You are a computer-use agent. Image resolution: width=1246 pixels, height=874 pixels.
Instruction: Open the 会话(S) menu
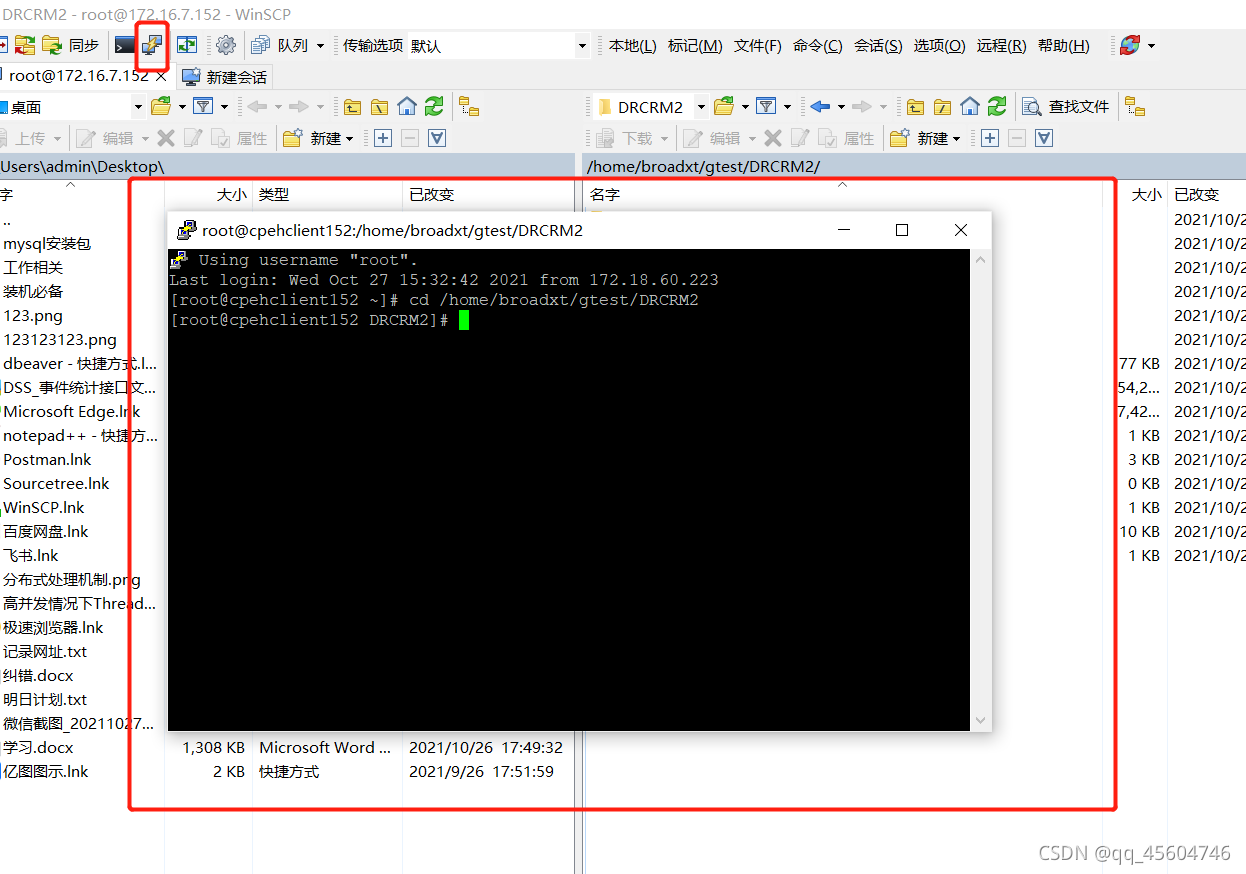click(x=878, y=45)
